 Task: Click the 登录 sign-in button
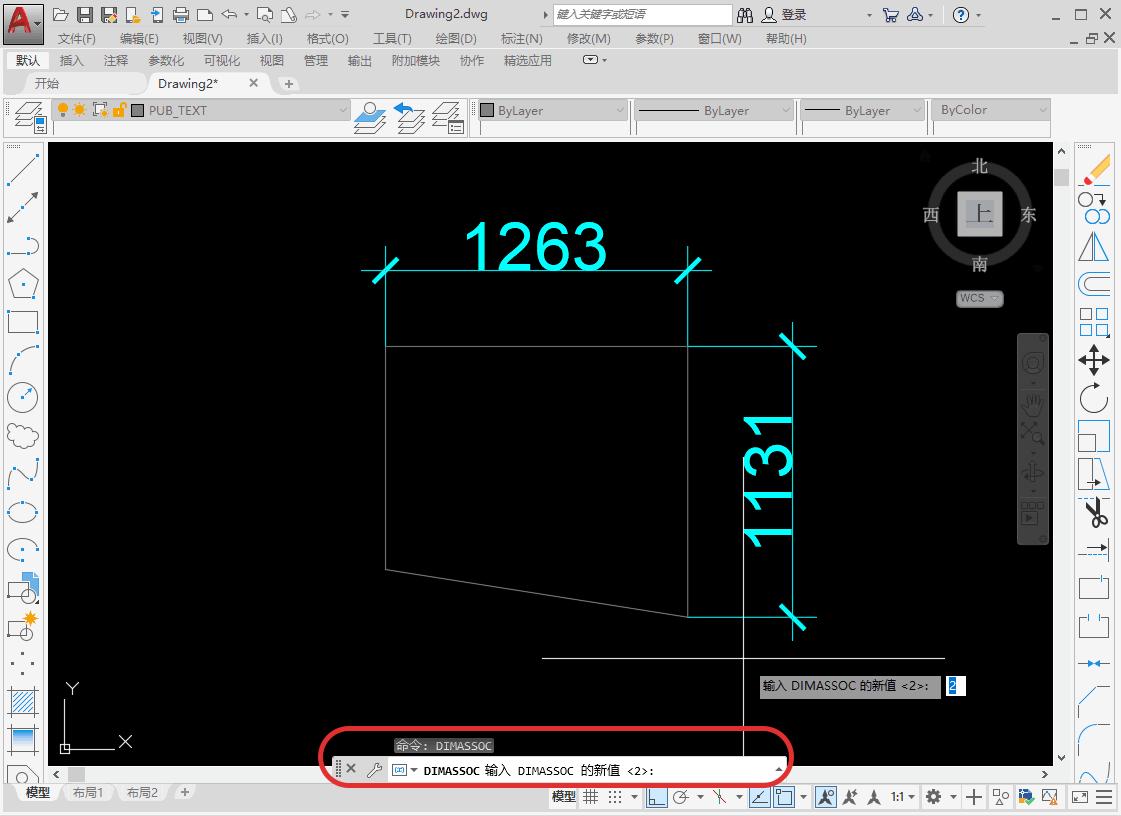click(x=785, y=15)
